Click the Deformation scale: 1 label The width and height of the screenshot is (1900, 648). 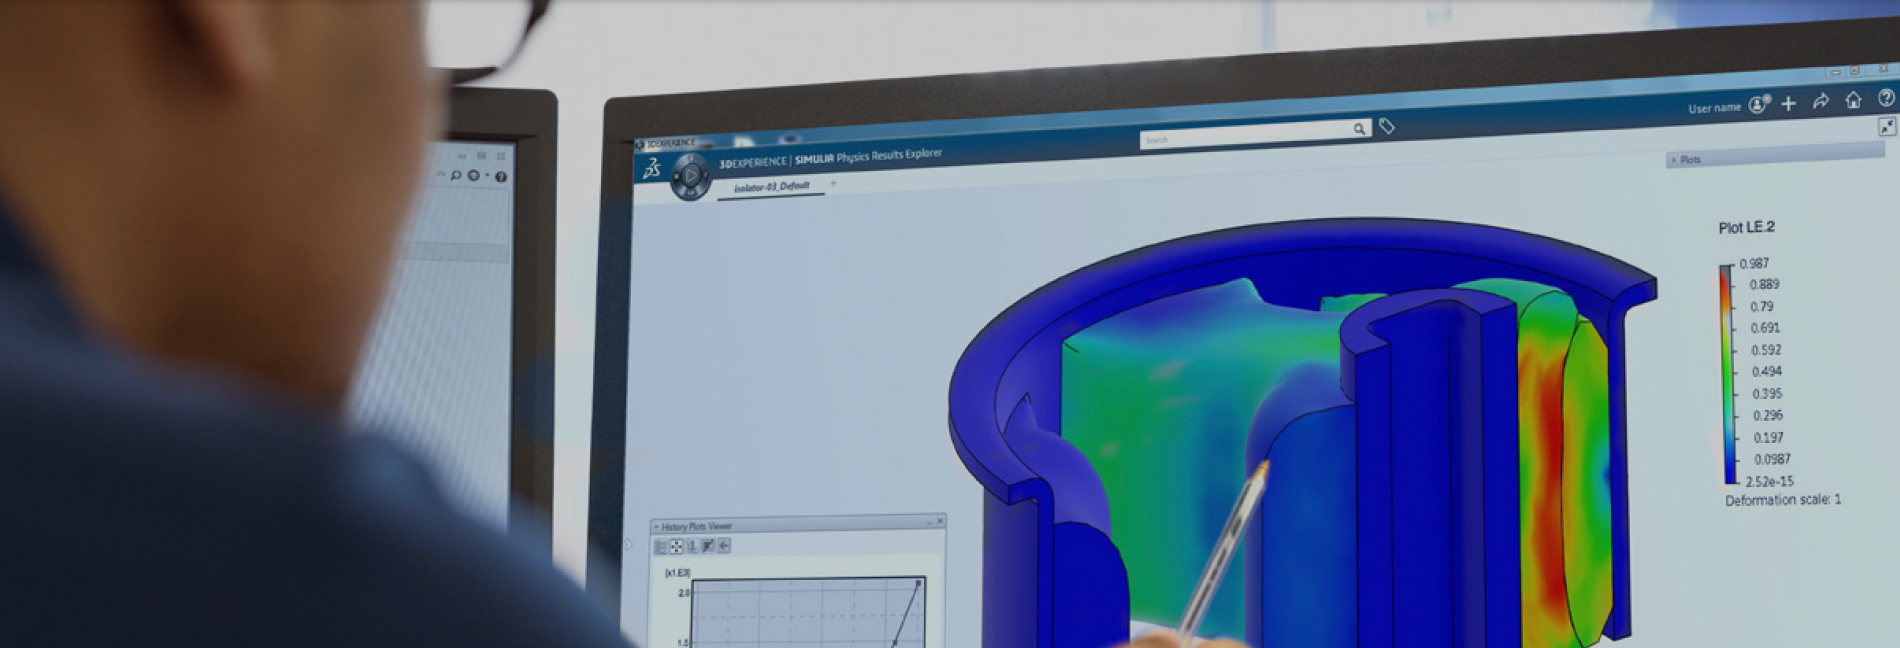(x=1783, y=500)
